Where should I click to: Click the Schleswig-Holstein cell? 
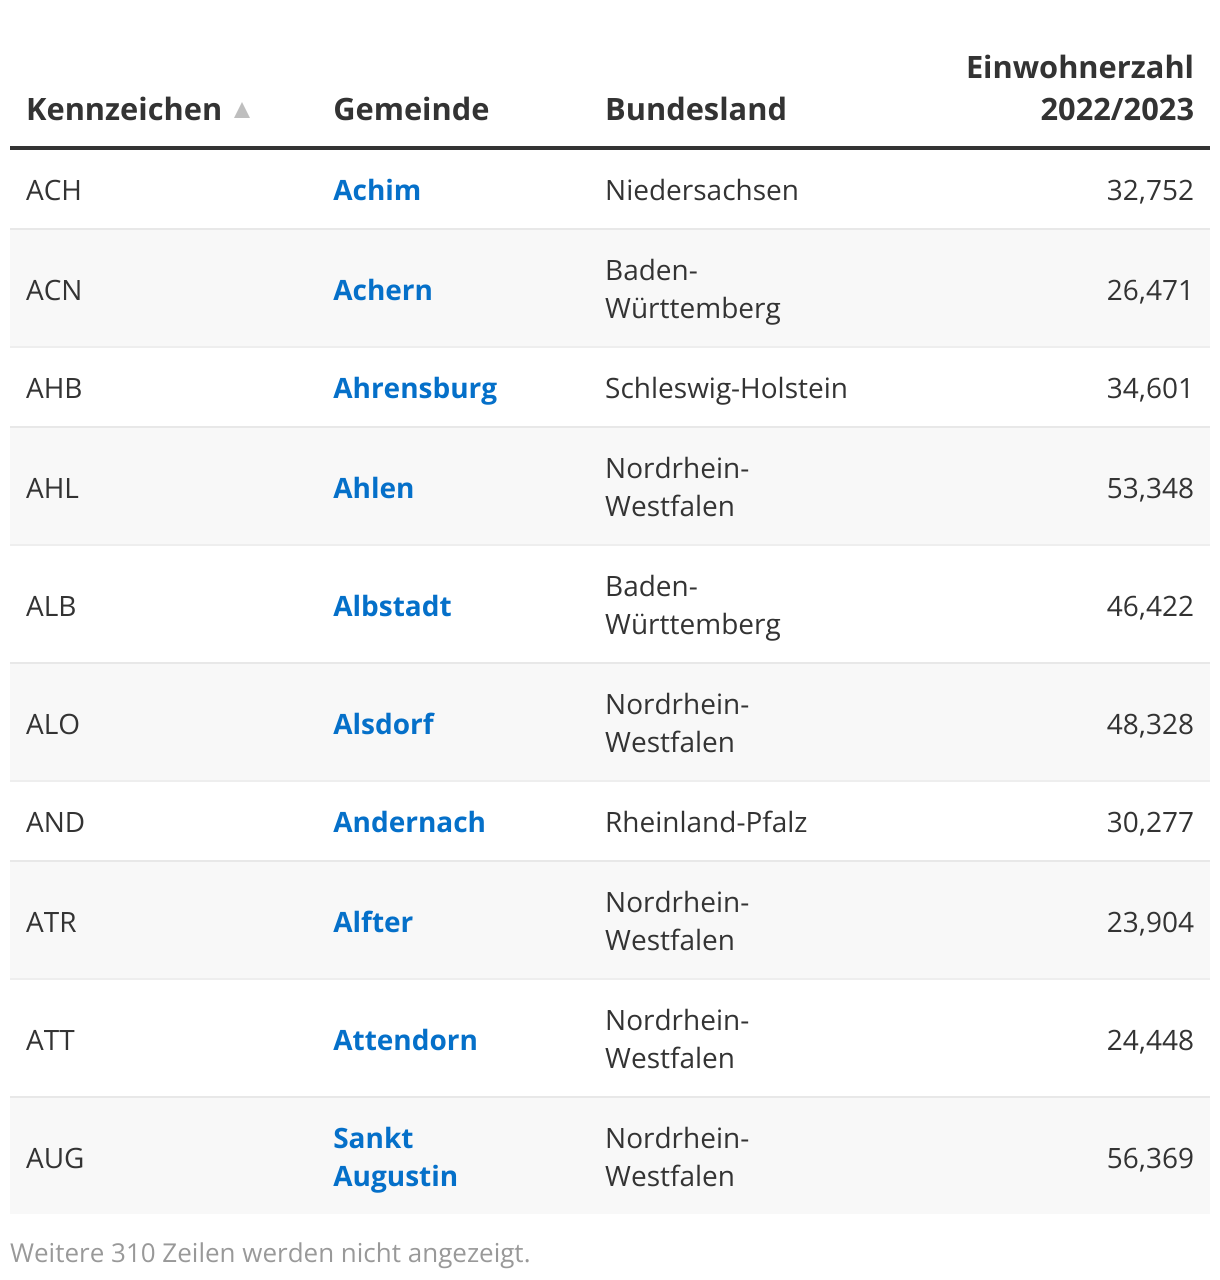click(726, 388)
